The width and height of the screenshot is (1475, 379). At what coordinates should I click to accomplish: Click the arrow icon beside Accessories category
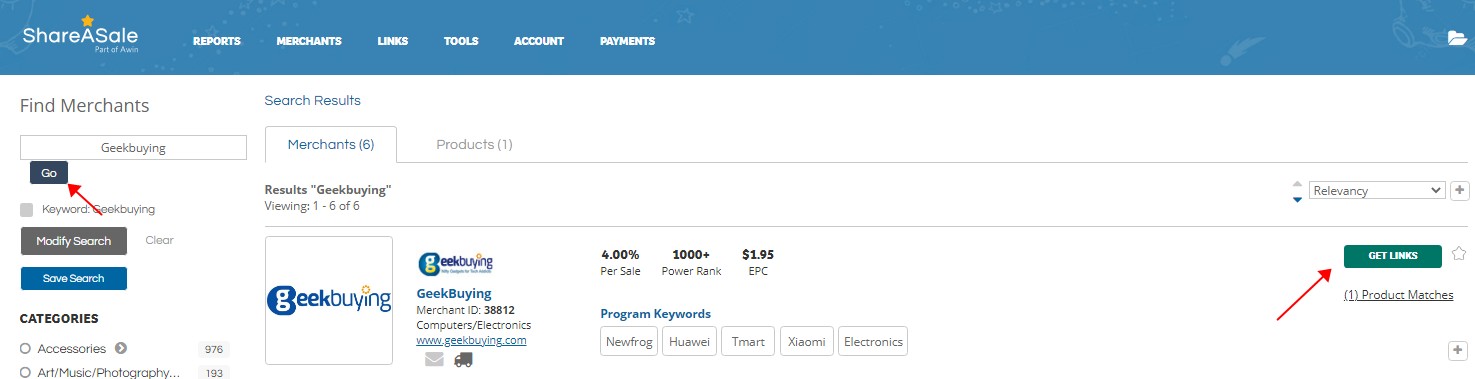(121, 348)
